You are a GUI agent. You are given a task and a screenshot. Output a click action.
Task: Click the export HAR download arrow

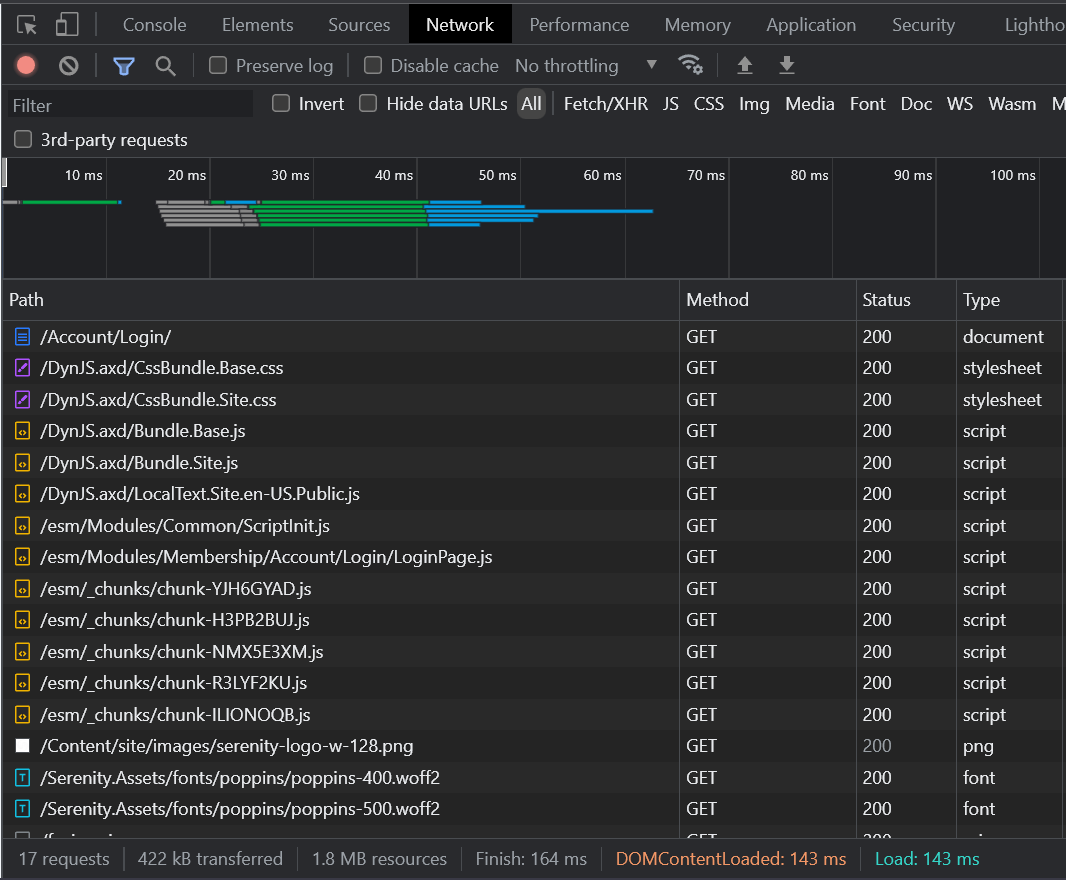click(x=787, y=66)
